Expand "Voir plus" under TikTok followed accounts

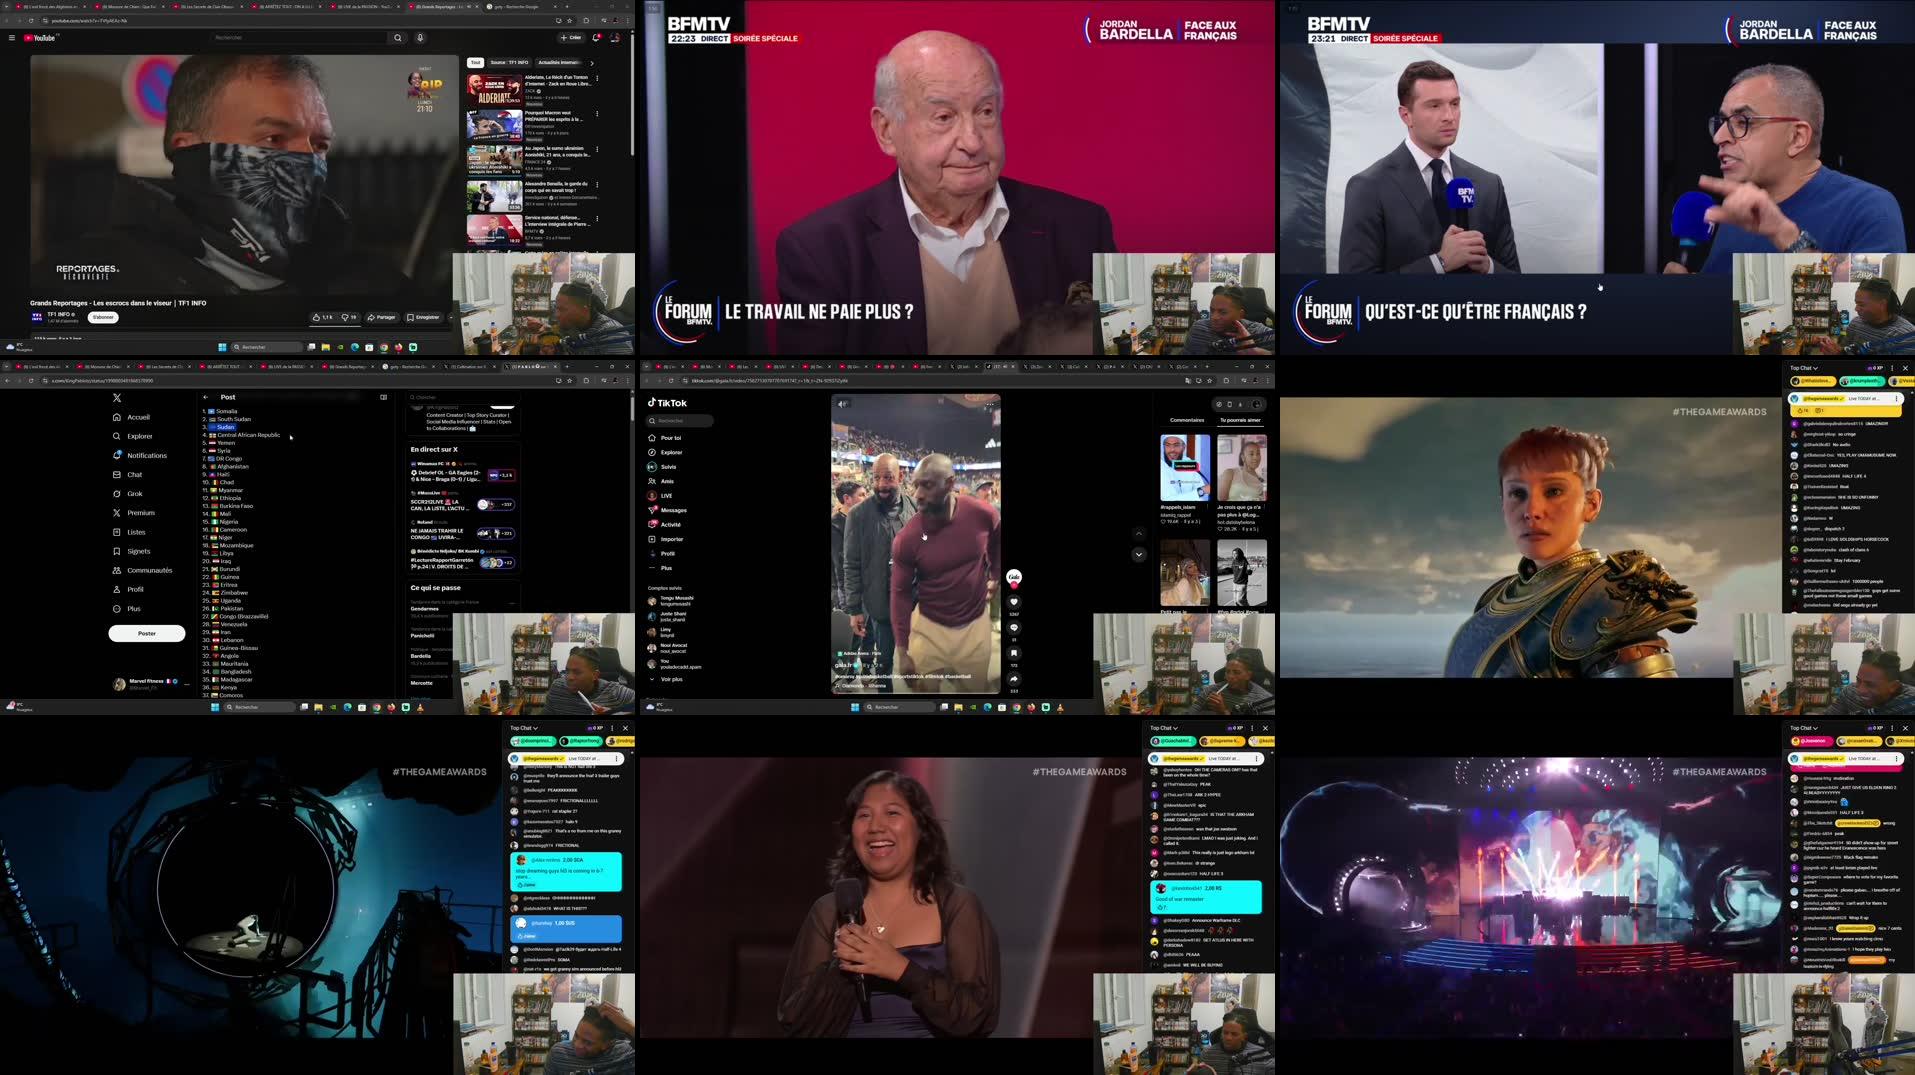(671, 679)
